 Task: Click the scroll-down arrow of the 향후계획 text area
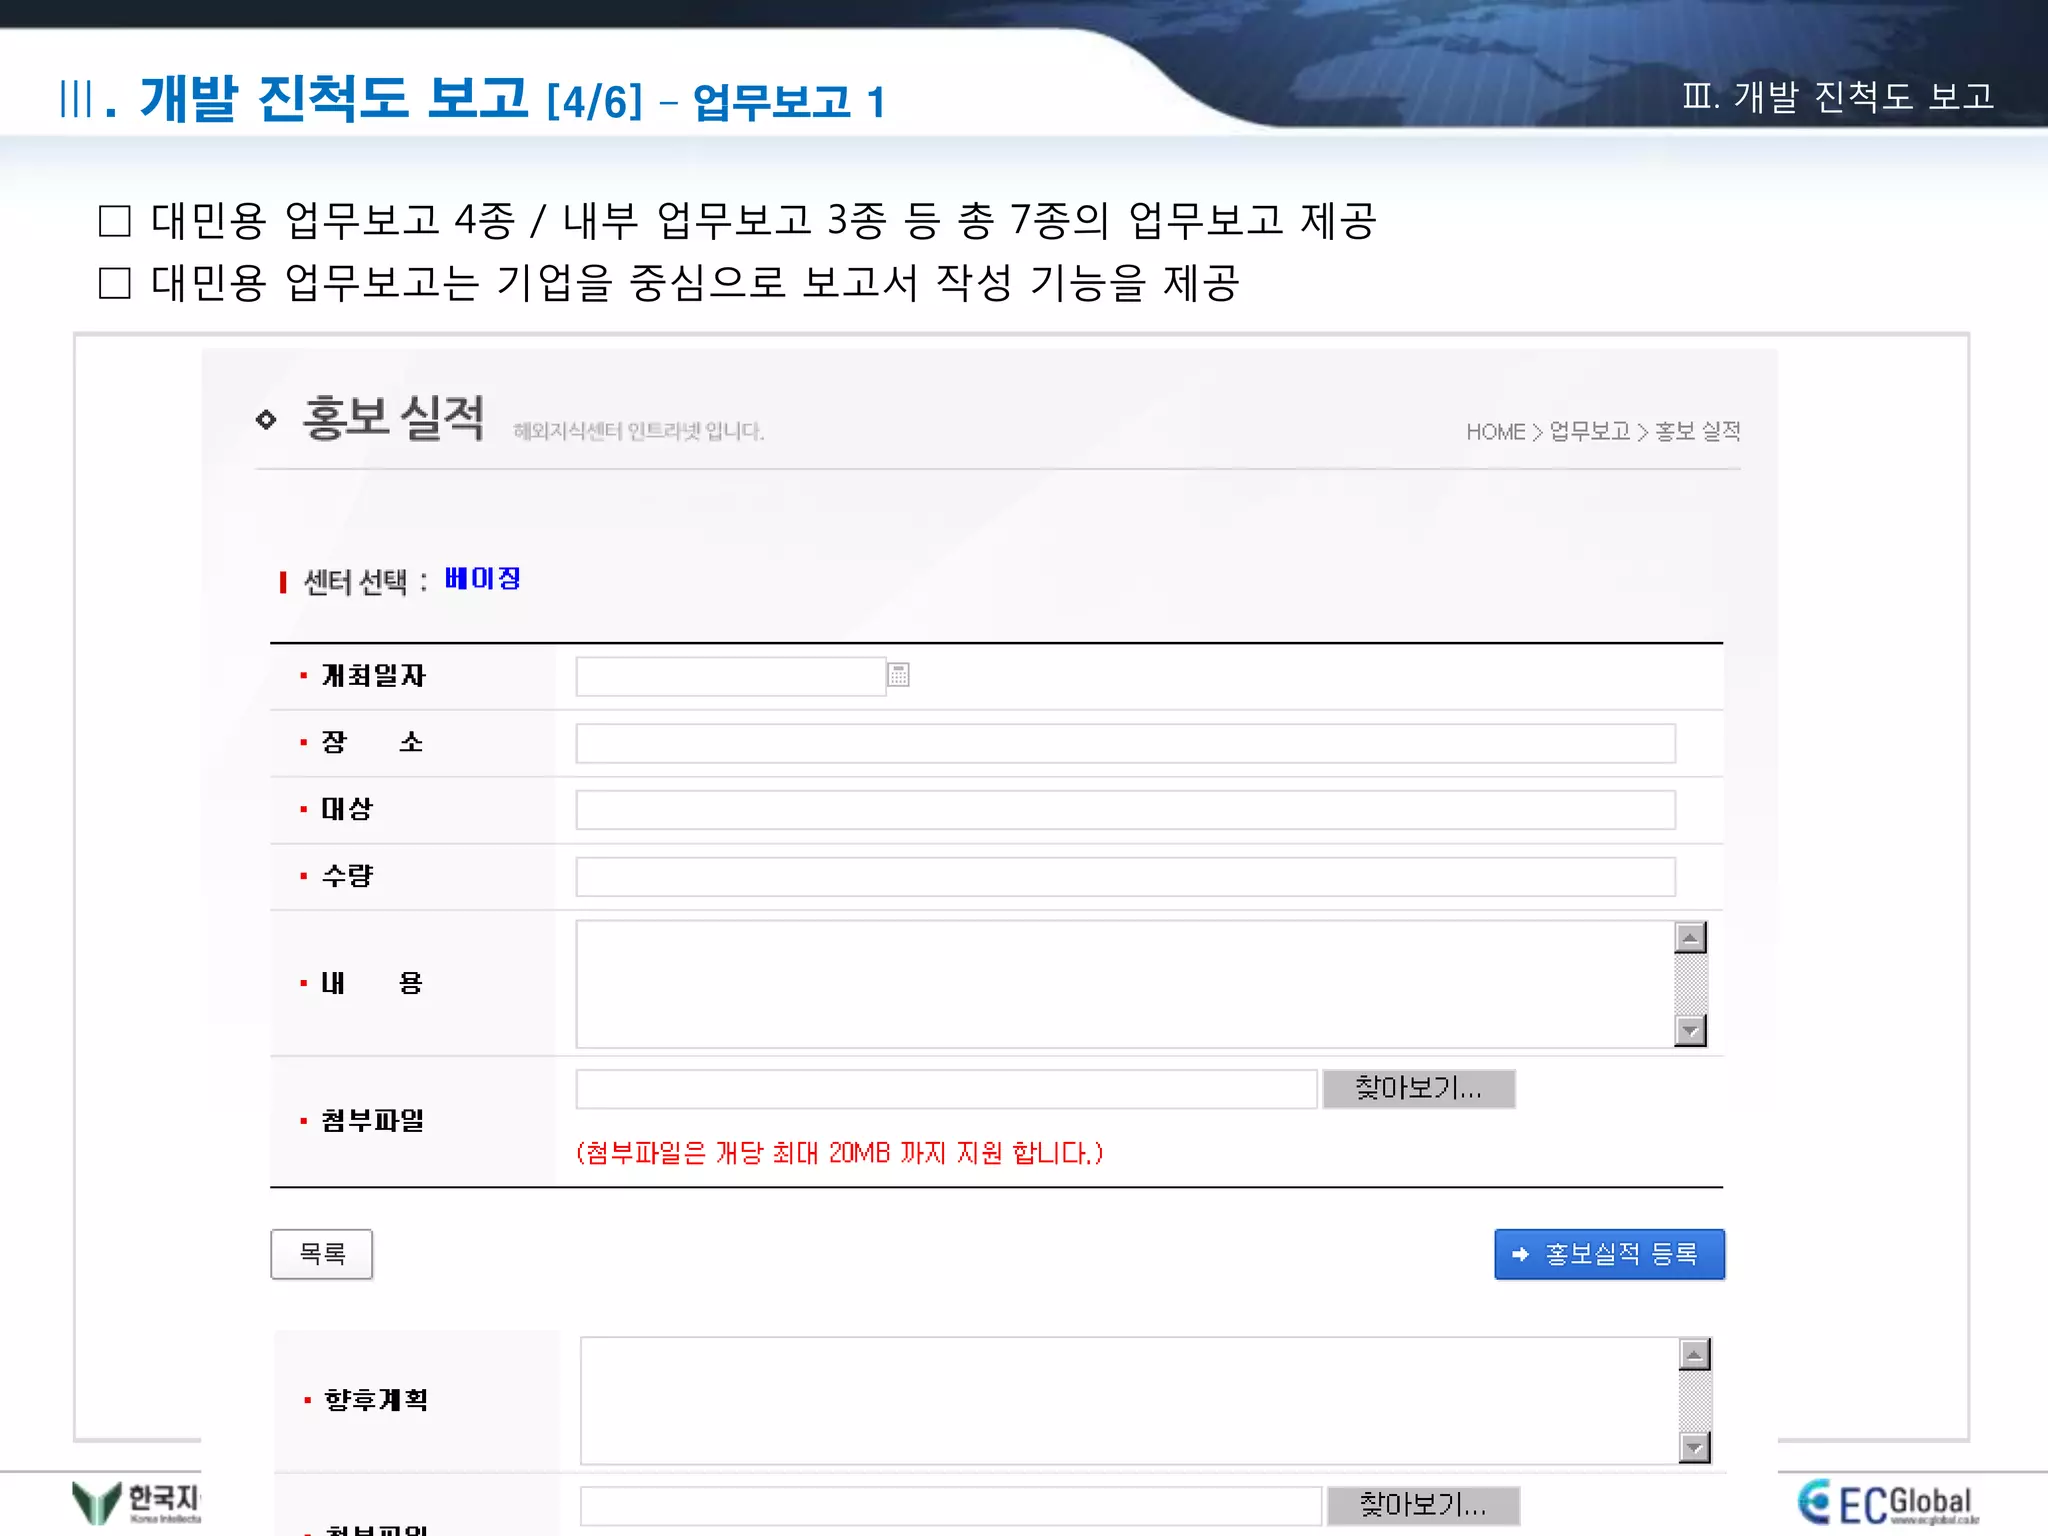click(x=1694, y=1446)
